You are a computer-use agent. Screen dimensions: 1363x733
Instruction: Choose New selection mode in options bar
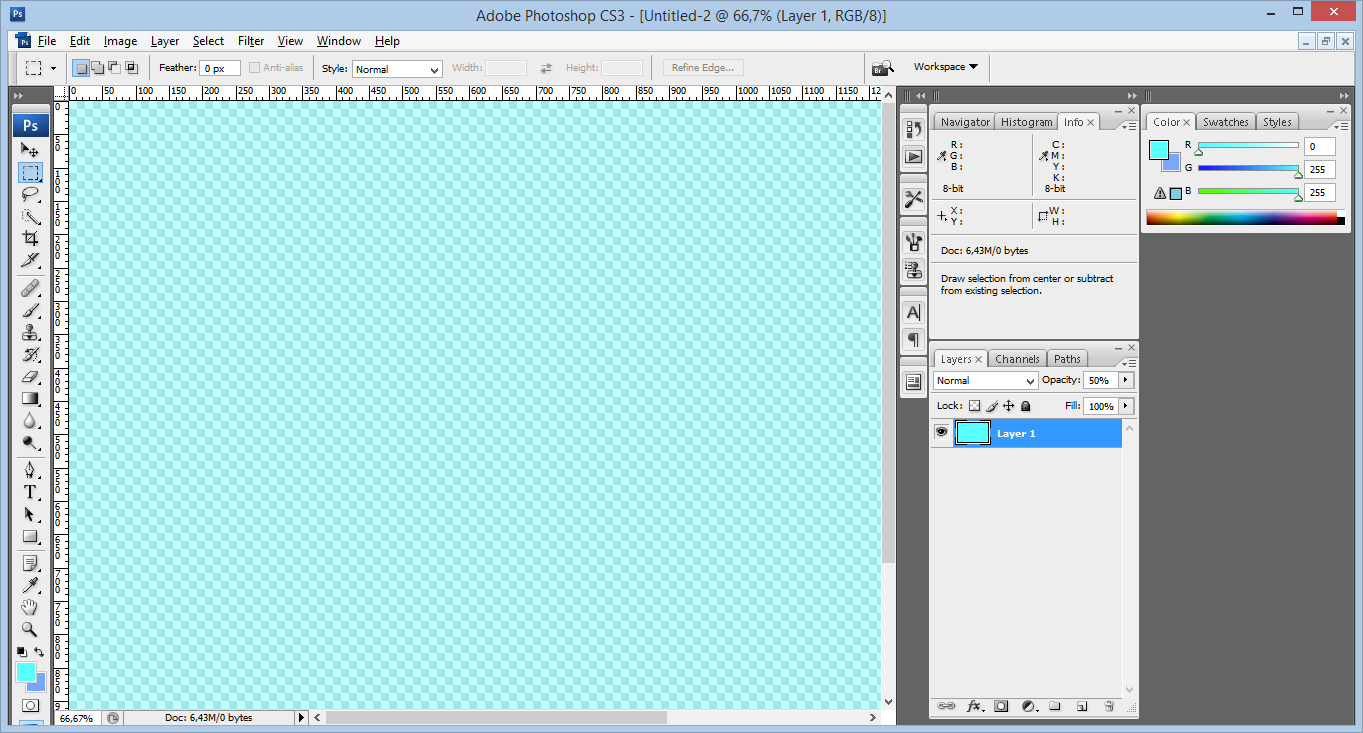[x=80, y=68]
